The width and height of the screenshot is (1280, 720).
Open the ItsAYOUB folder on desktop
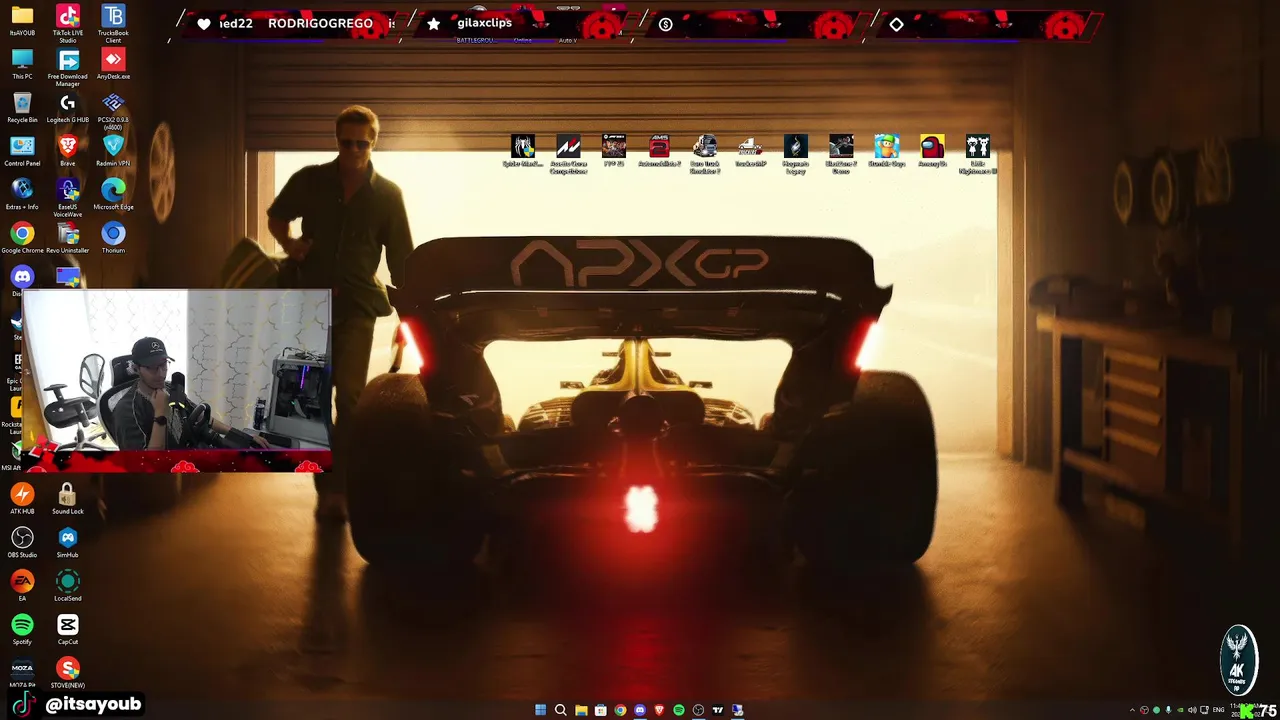pos(22,21)
